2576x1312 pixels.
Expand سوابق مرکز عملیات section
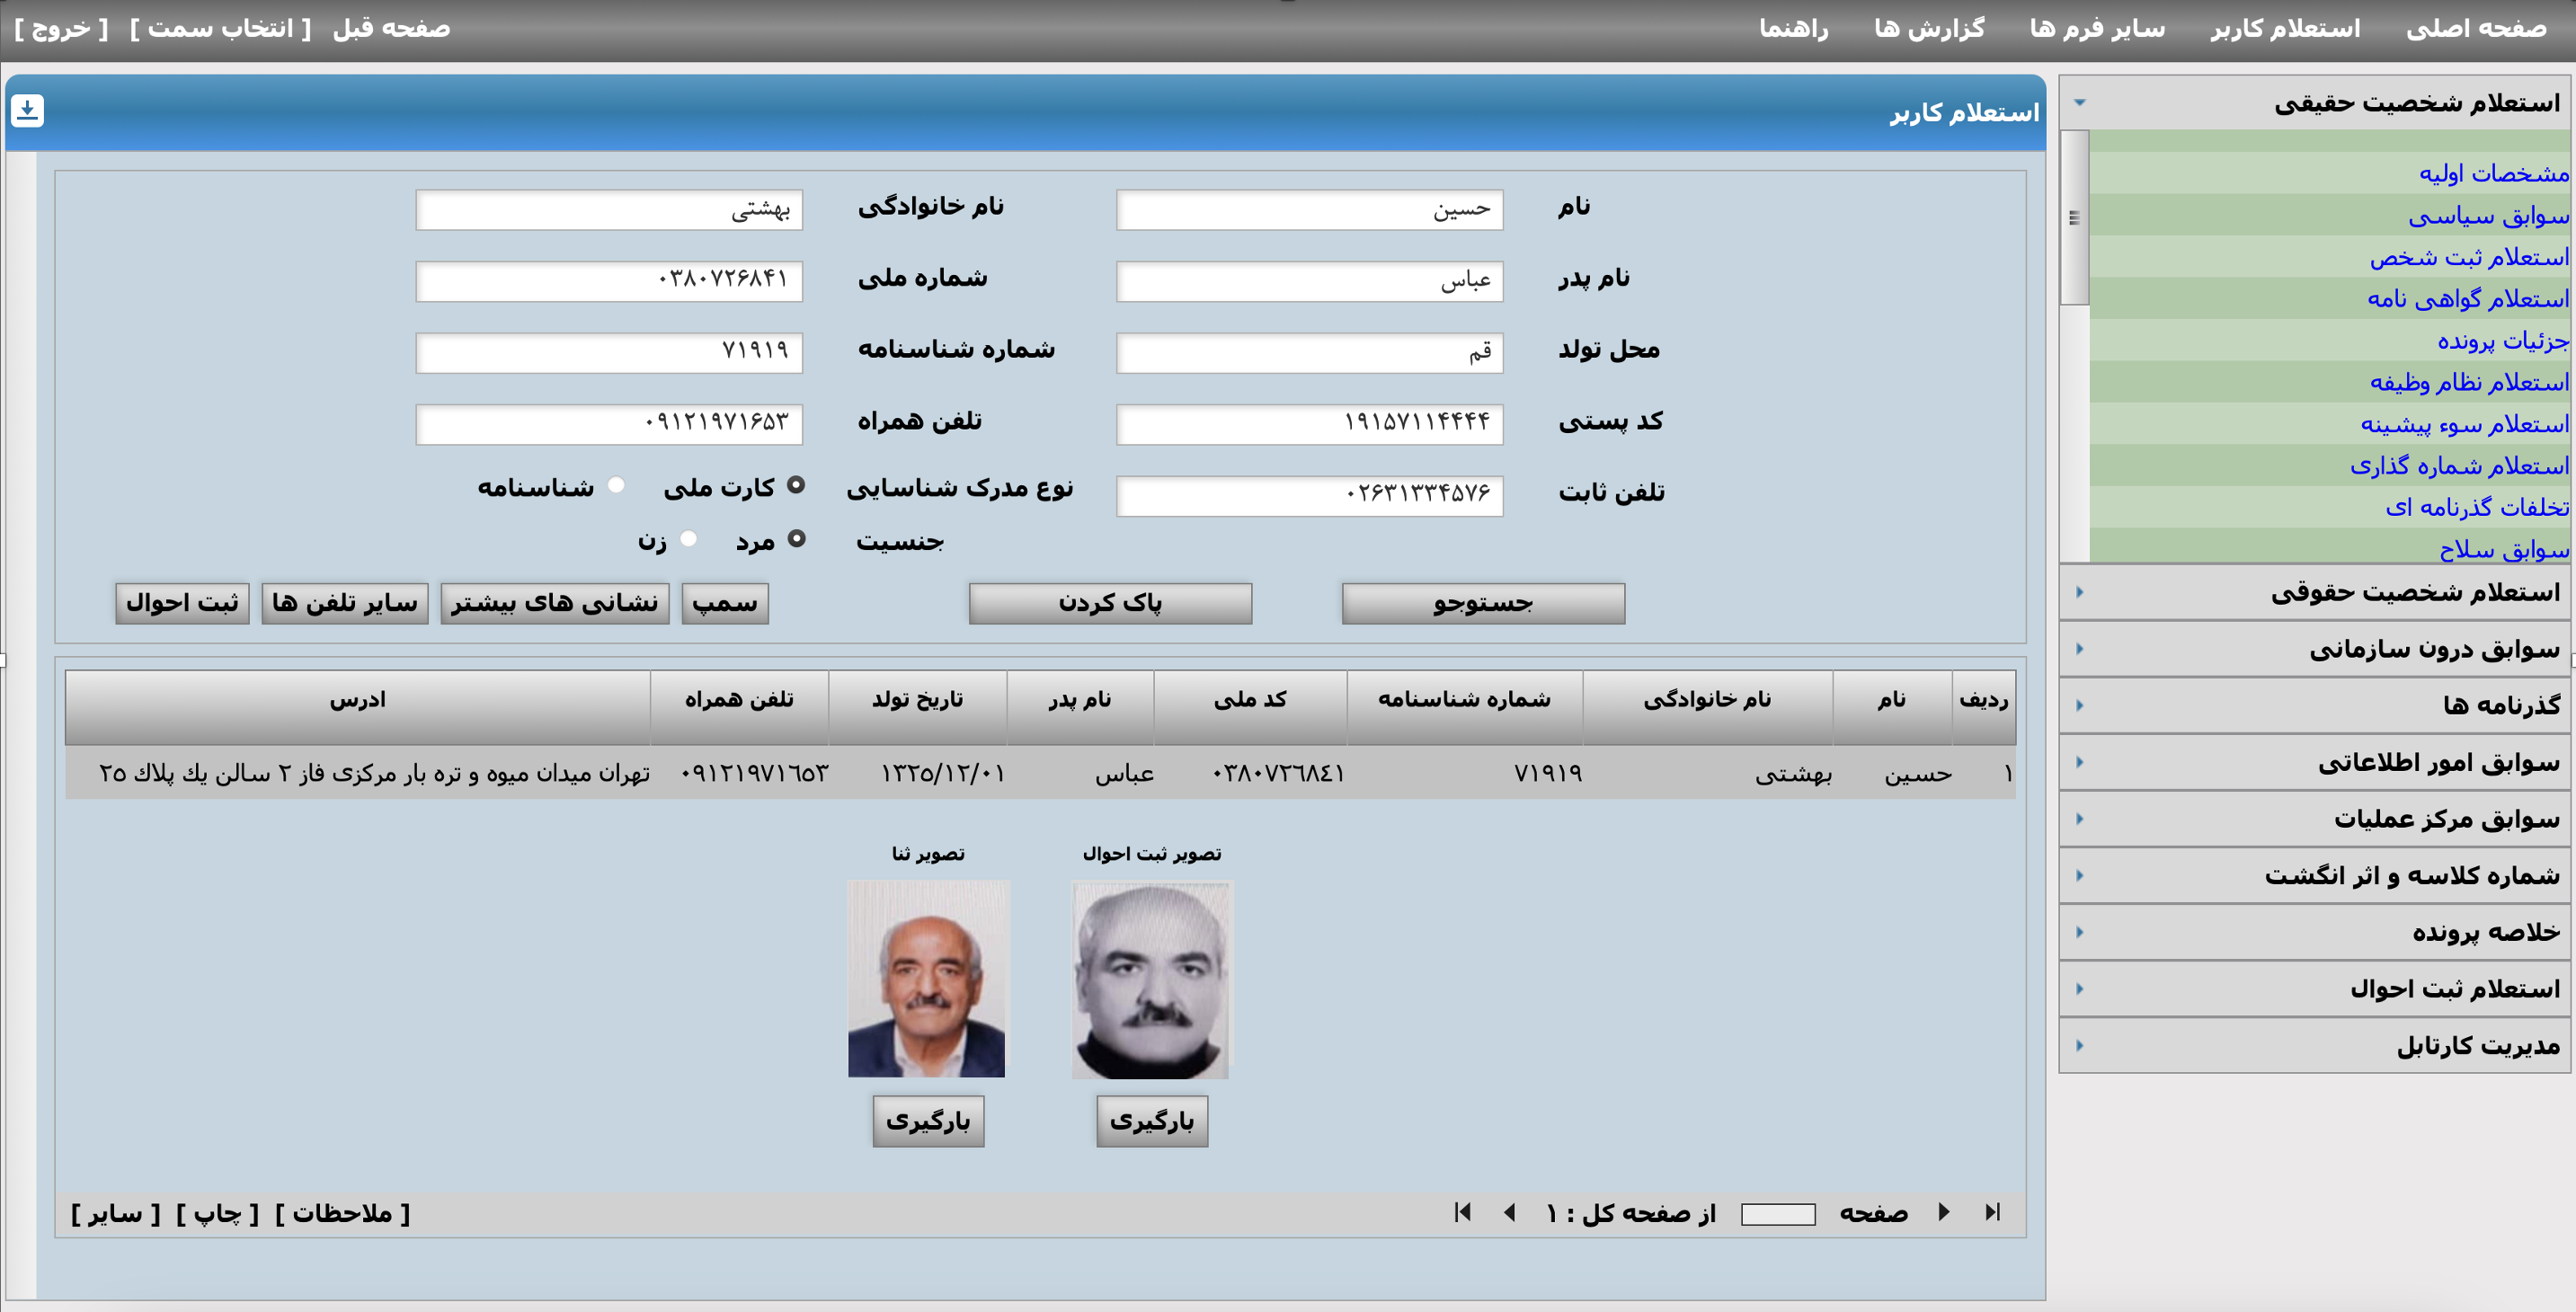2315,819
